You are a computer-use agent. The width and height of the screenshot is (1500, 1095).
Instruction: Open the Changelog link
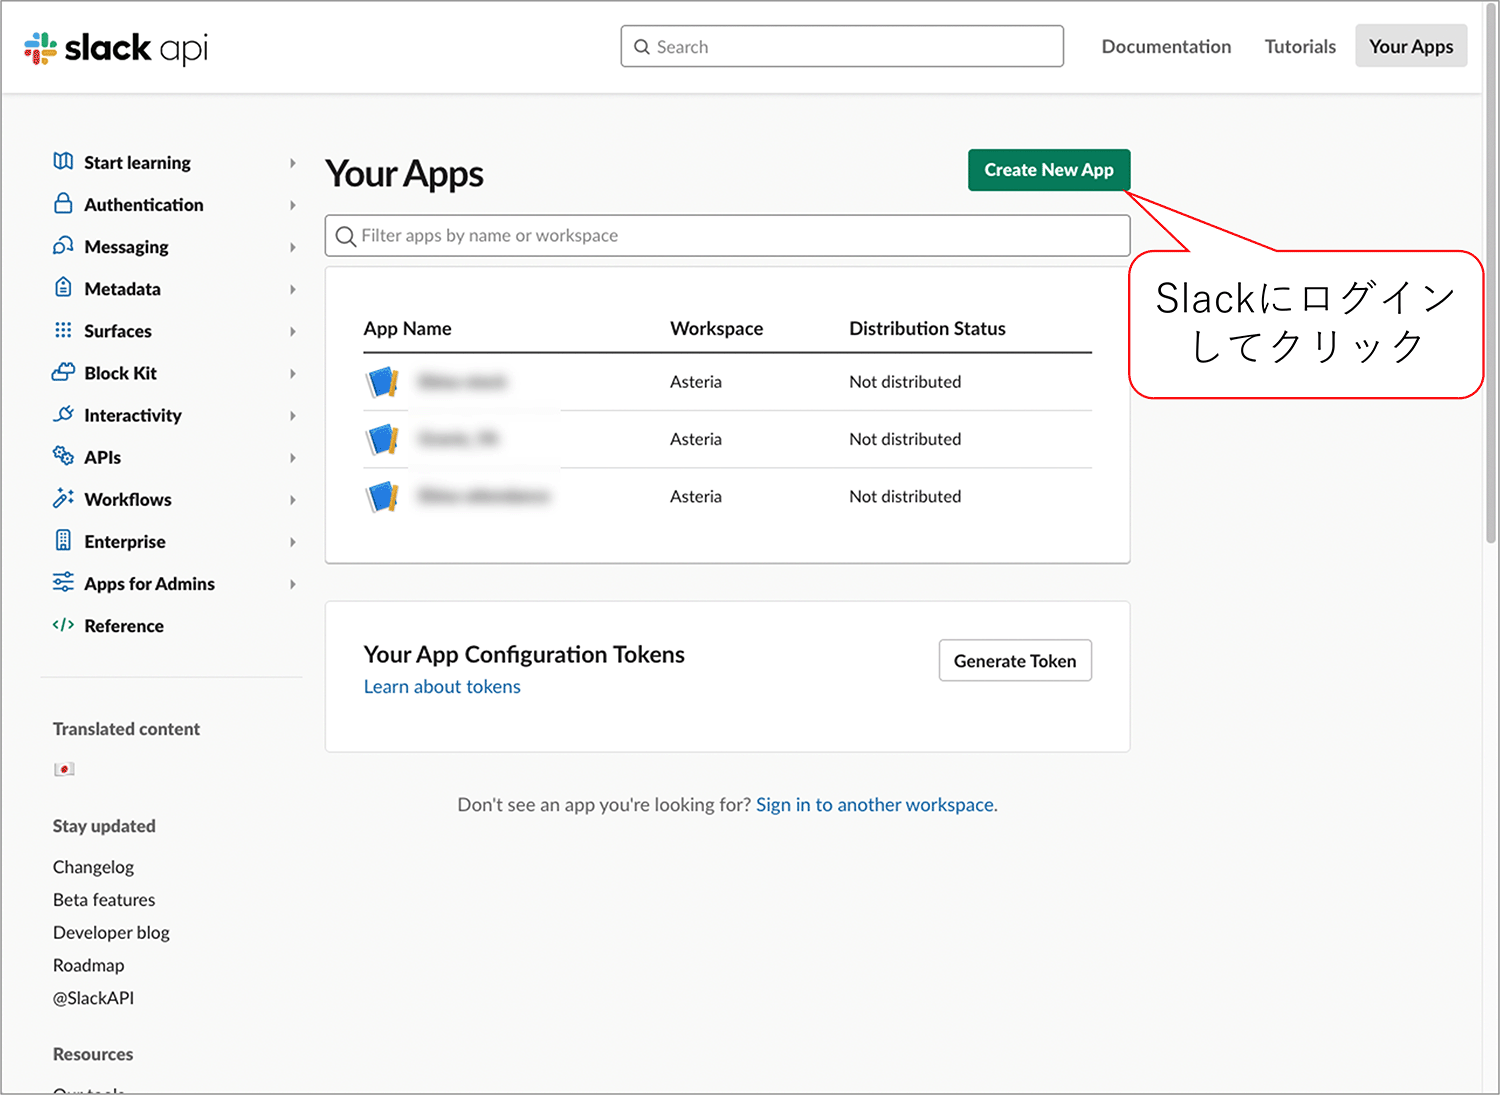(x=93, y=867)
